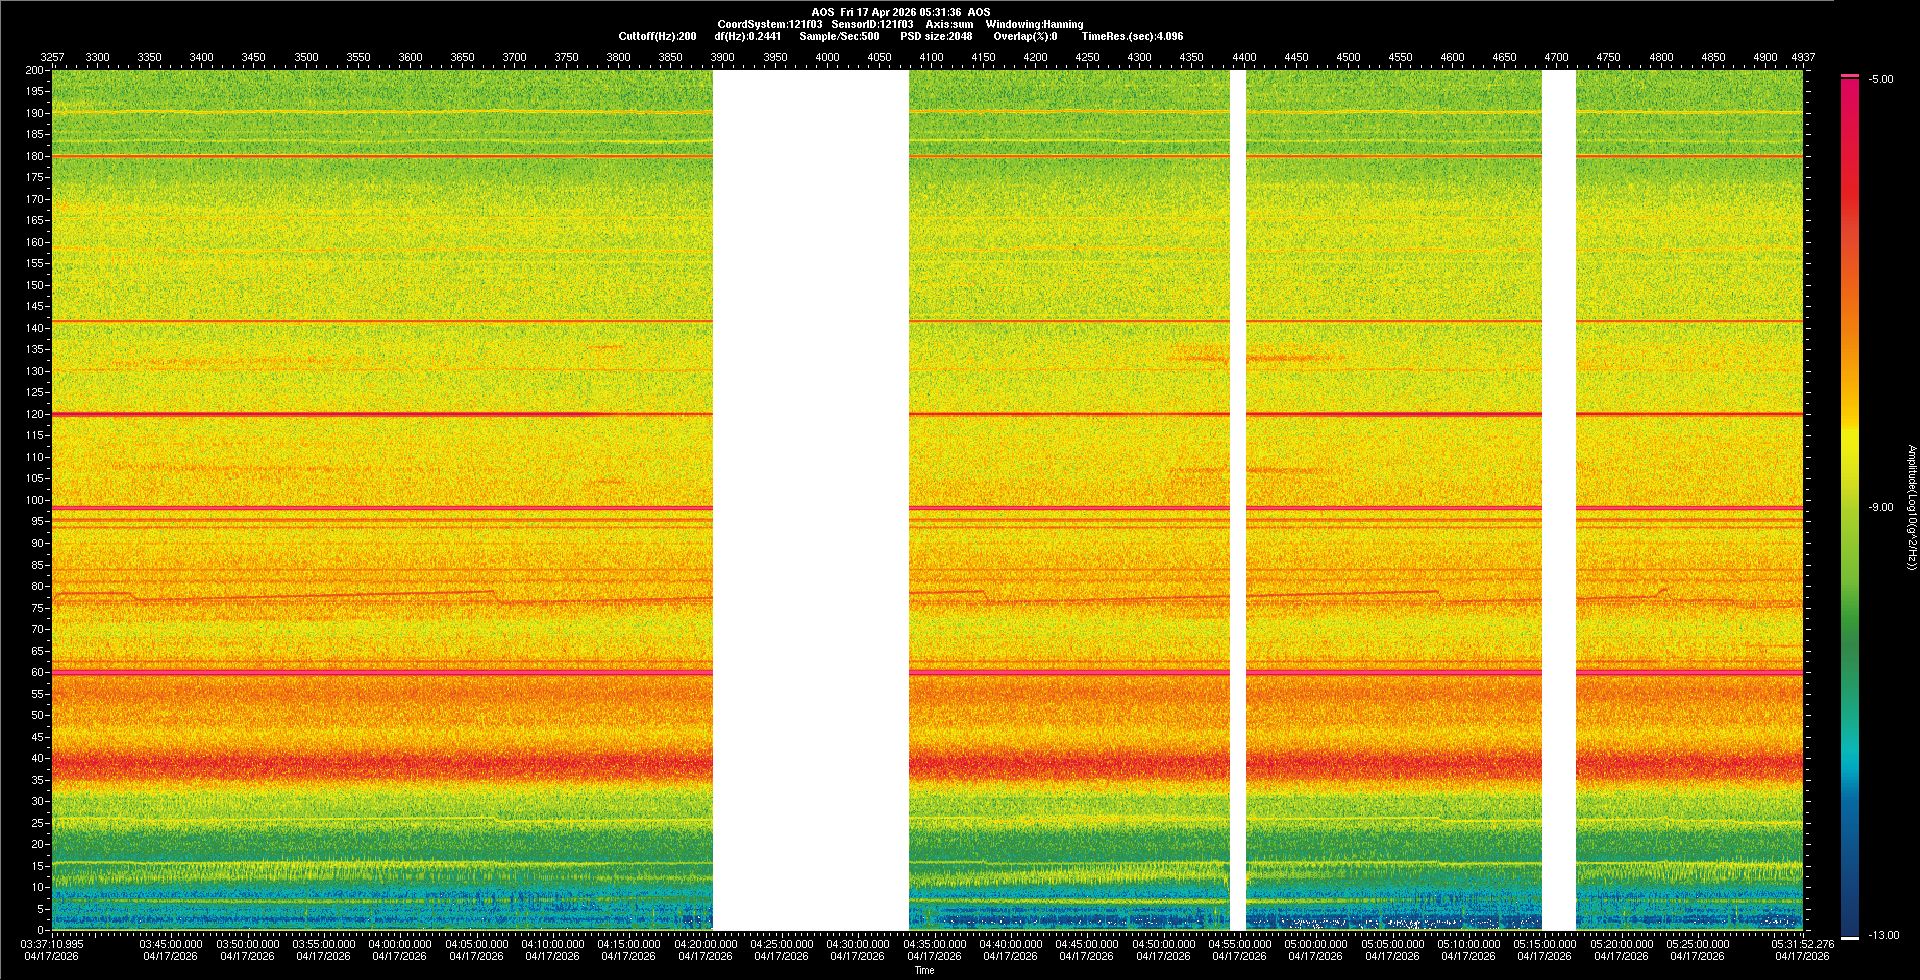Viewport: 1920px width, 980px height.
Task: Click the narrow white gap near 04:55:00
Action: click(1238, 500)
